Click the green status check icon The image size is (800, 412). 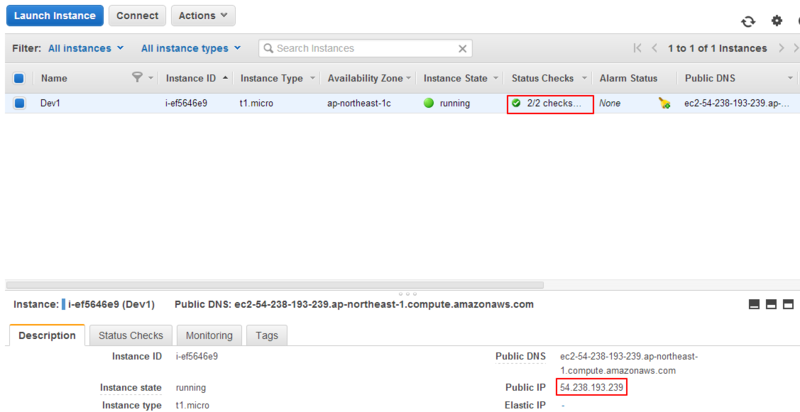click(x=516, y=104)
